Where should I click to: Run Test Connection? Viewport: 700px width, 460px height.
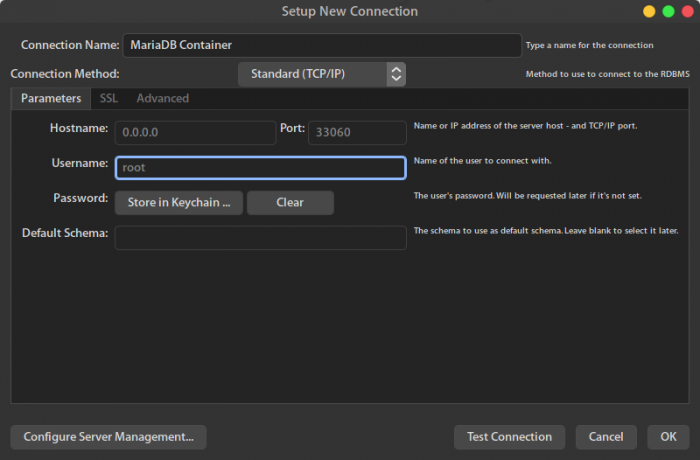(509, 437)
